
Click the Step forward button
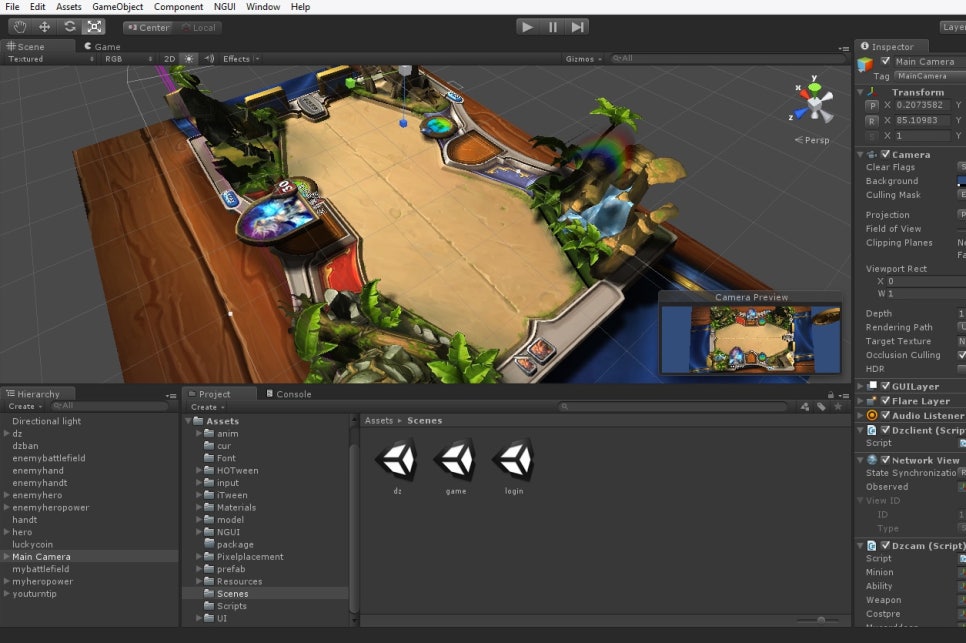click(578, 27)
